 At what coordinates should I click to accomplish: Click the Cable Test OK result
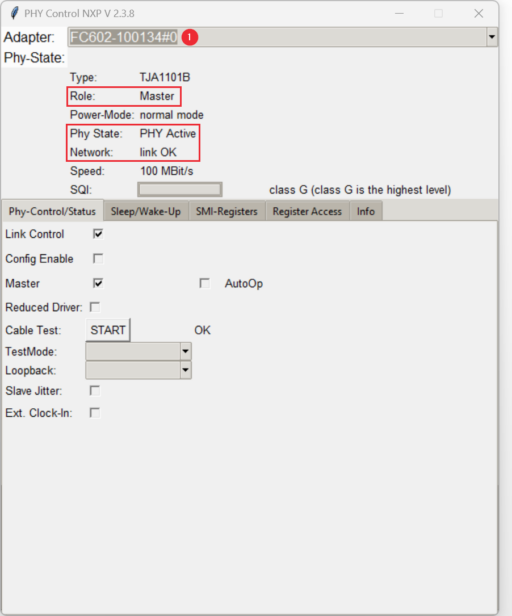(202, 330)
